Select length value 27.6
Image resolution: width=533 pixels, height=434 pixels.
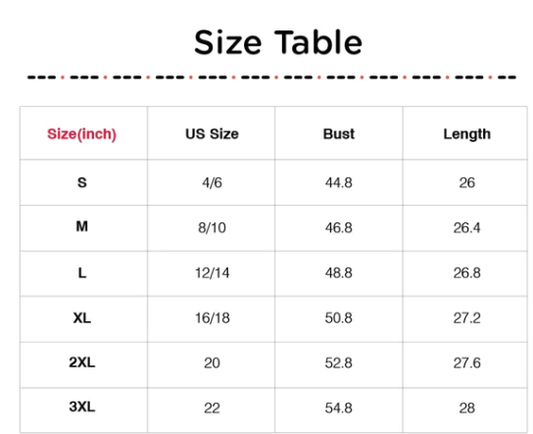pyautogui.click(x=467, y=363)
